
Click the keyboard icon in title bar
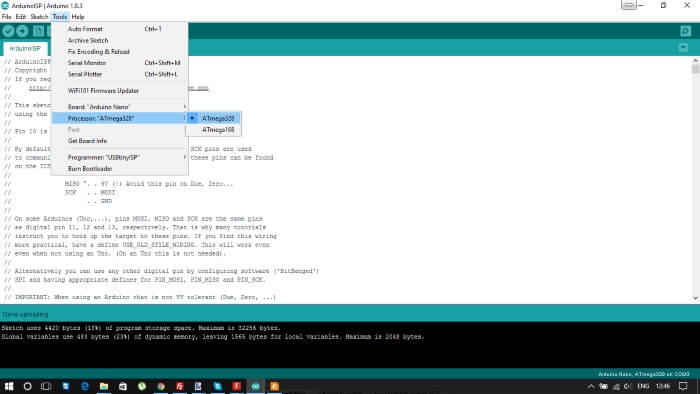(628, 5)
